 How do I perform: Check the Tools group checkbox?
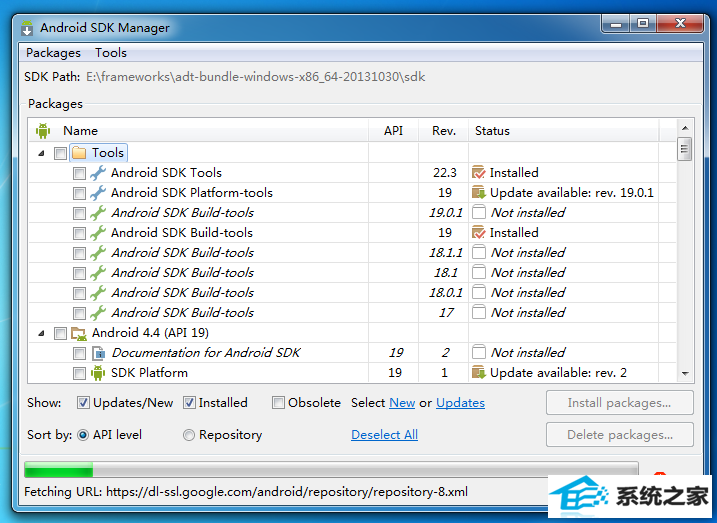(x=60, y=153)
